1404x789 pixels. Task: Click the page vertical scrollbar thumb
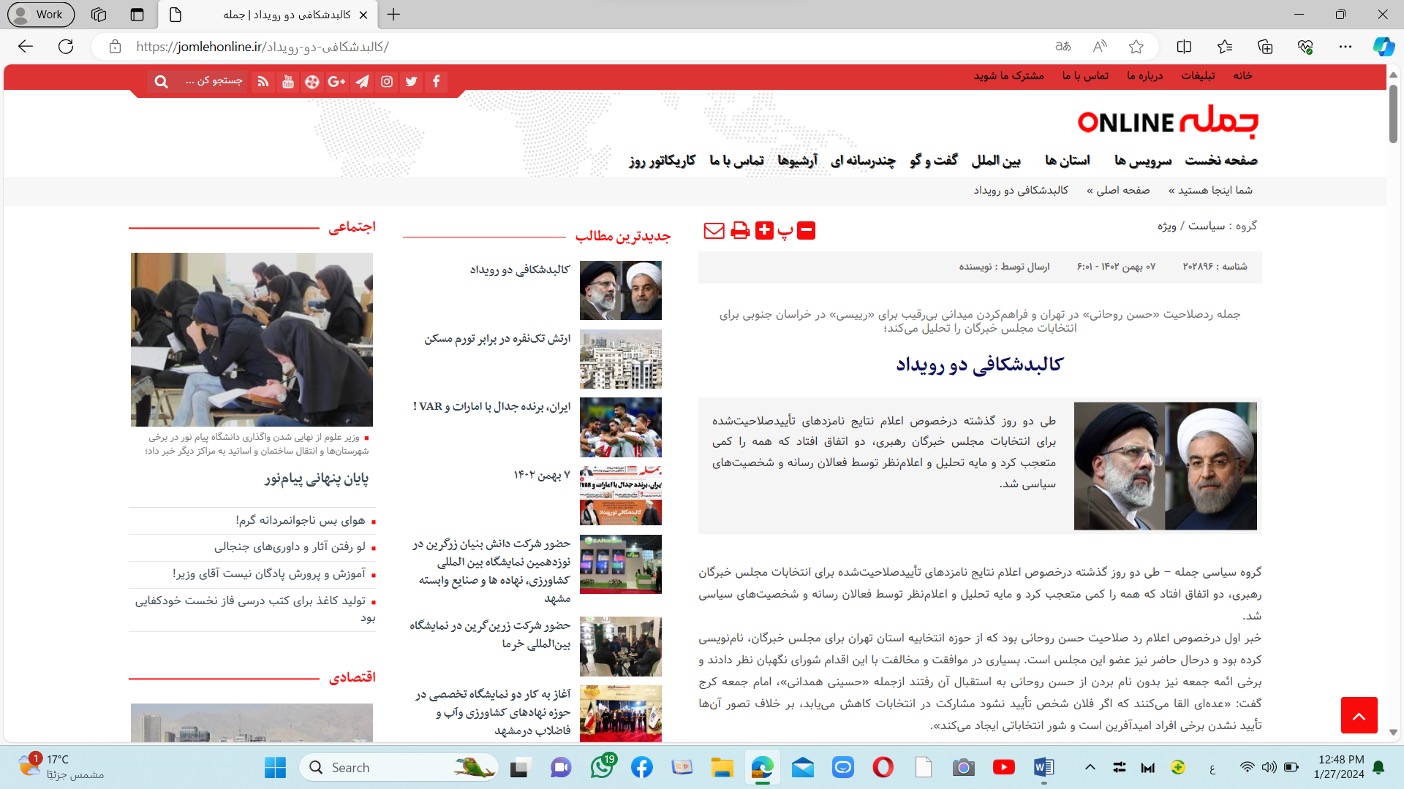coord(1393,113)
